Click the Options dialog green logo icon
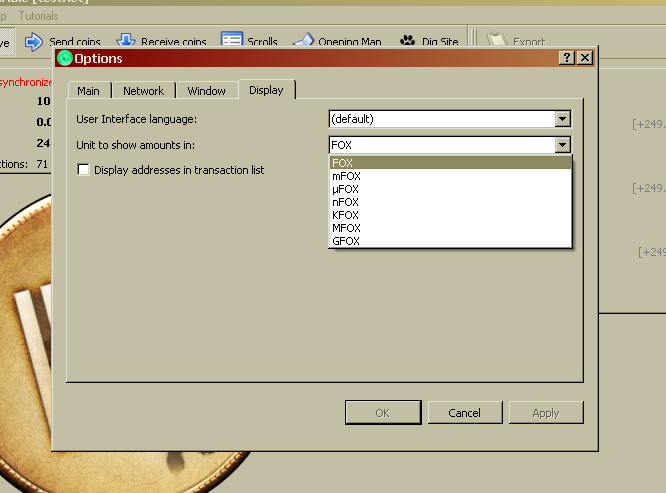 coord(65,58)
